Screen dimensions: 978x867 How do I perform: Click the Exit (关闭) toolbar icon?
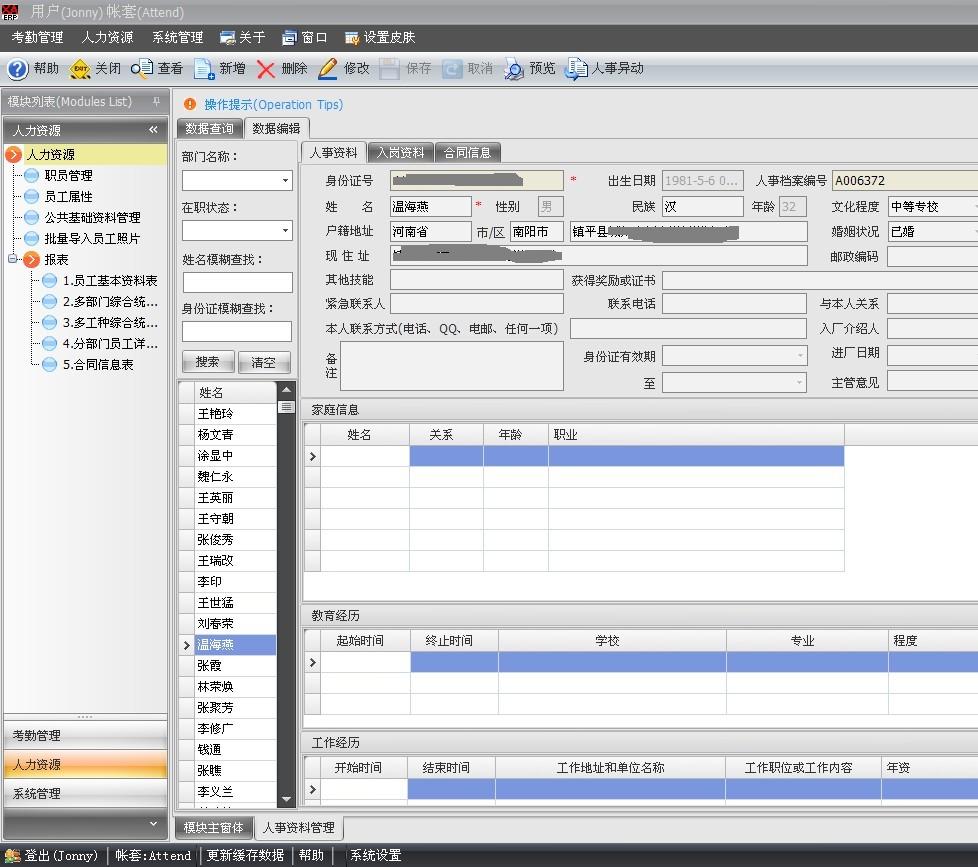80,69
